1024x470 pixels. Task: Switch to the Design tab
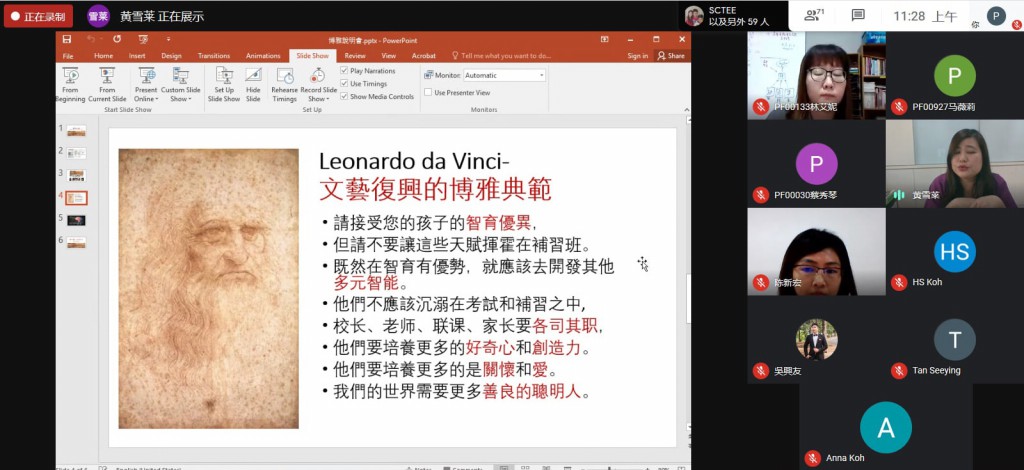171,56
